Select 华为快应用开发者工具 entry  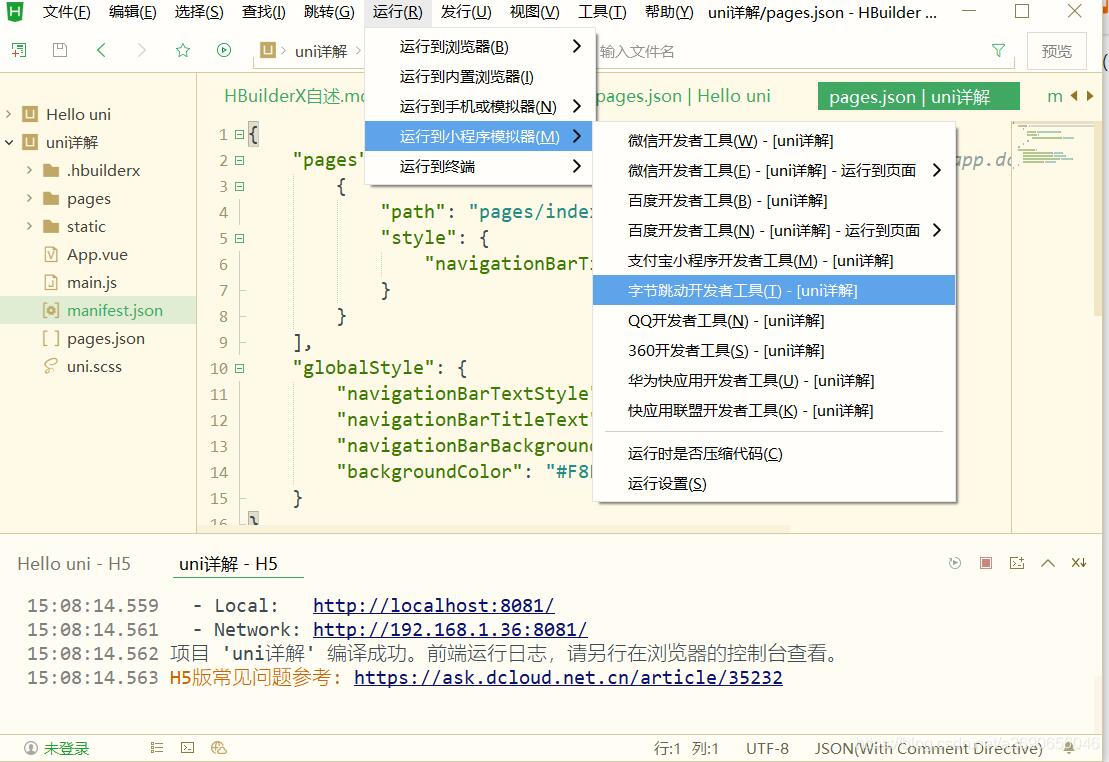tap(774, 381)
